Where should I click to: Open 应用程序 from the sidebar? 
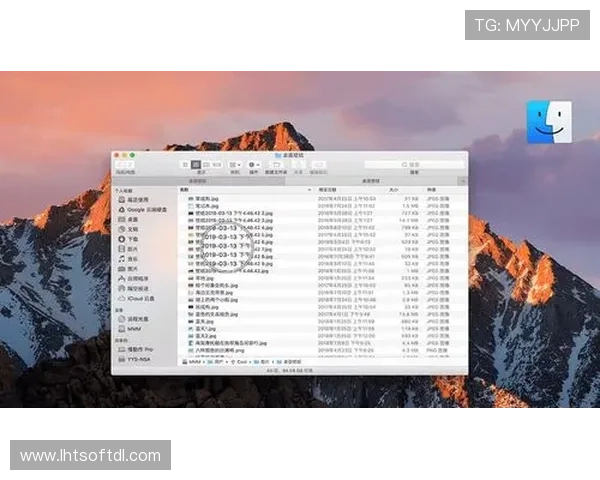pos(137,278)
